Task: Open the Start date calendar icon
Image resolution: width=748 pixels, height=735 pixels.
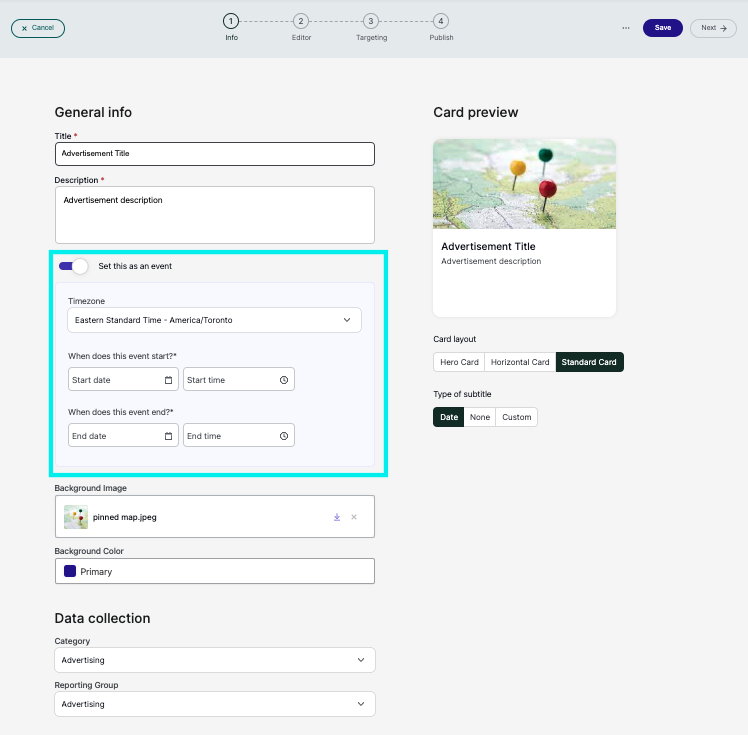Action: (x=168, y=380)
